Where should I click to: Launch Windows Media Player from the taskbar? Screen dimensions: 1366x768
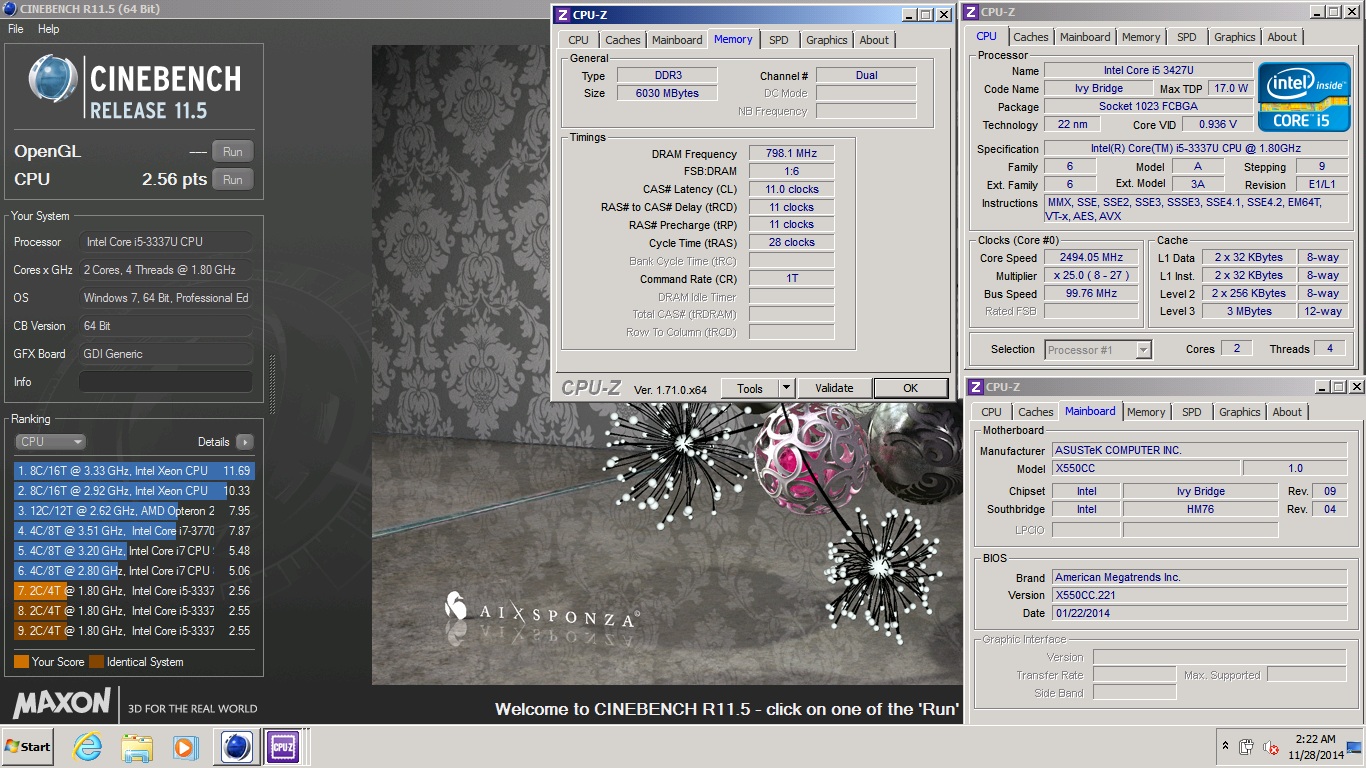pos(185,746)
